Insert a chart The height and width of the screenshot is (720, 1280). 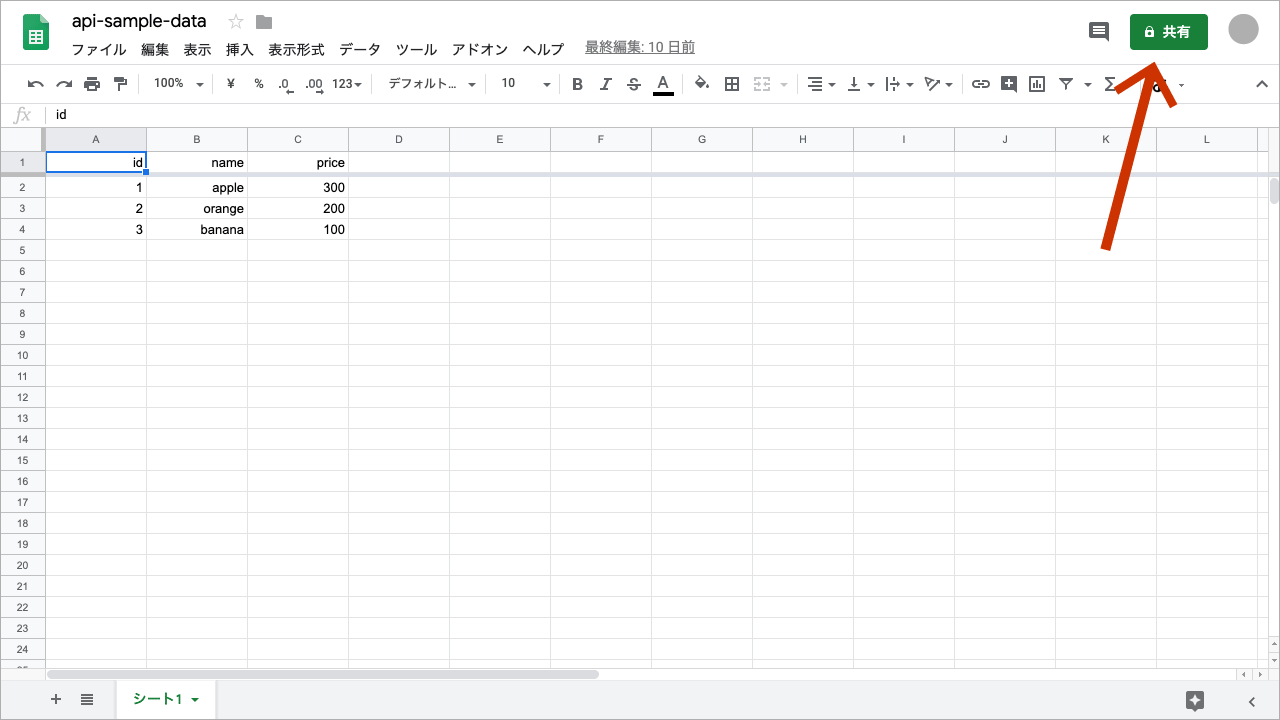click(x=1036, y=84)
